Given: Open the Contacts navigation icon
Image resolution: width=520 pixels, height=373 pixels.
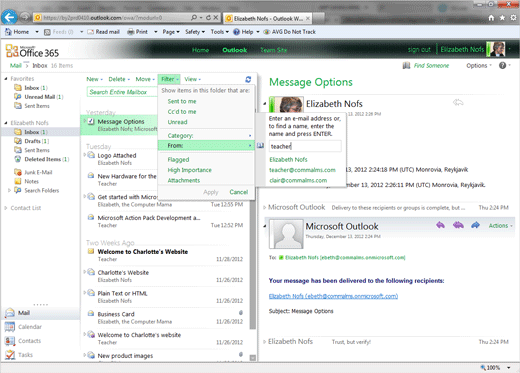Looking at the screenshot, I should pos(10,341).
